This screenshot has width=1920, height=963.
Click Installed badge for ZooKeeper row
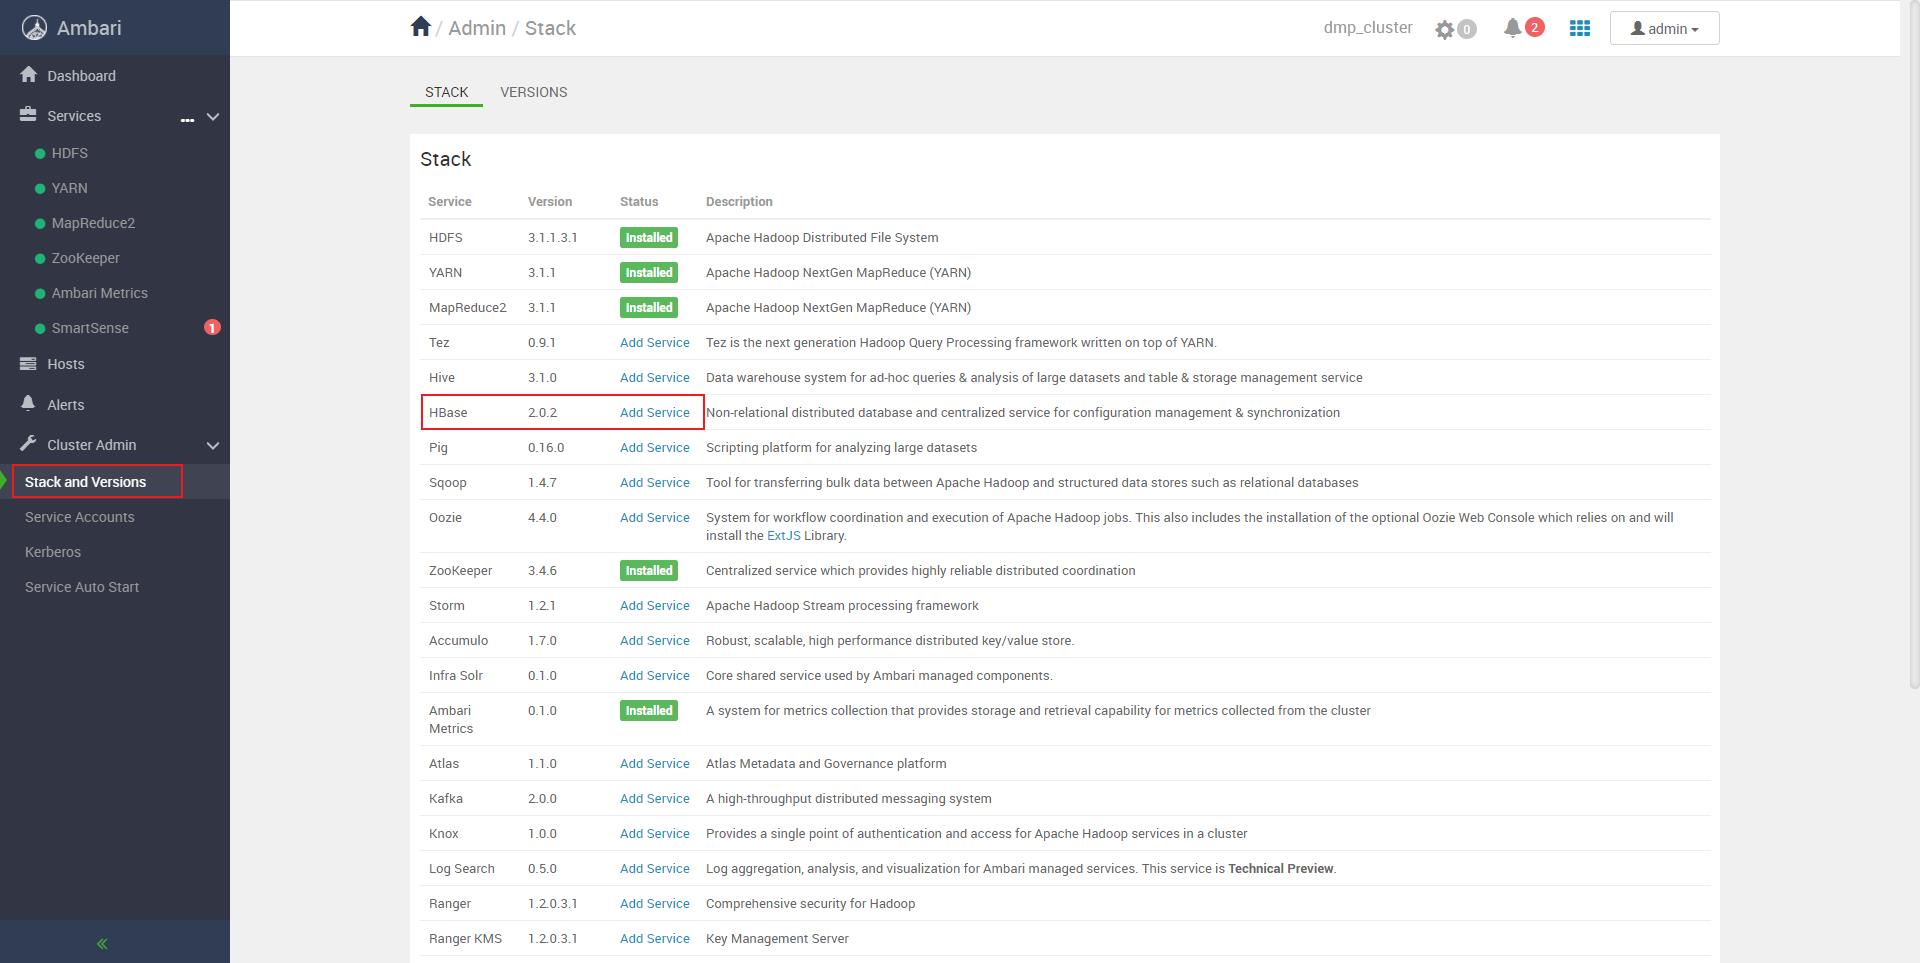pos(649,570)
